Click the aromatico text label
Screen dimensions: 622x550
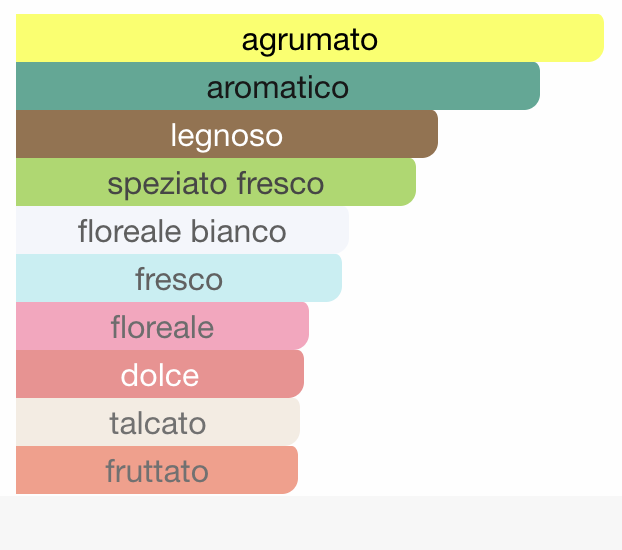tap(278, 88)
